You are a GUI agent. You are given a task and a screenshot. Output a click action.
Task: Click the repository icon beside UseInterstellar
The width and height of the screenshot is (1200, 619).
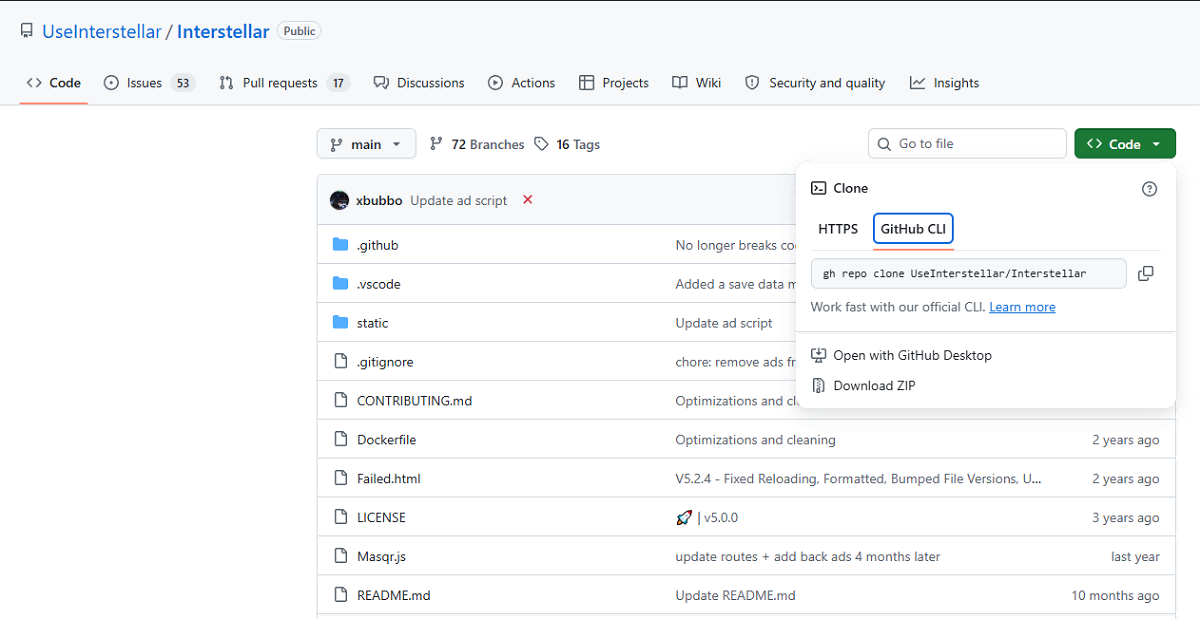click(x=27, y=32)
